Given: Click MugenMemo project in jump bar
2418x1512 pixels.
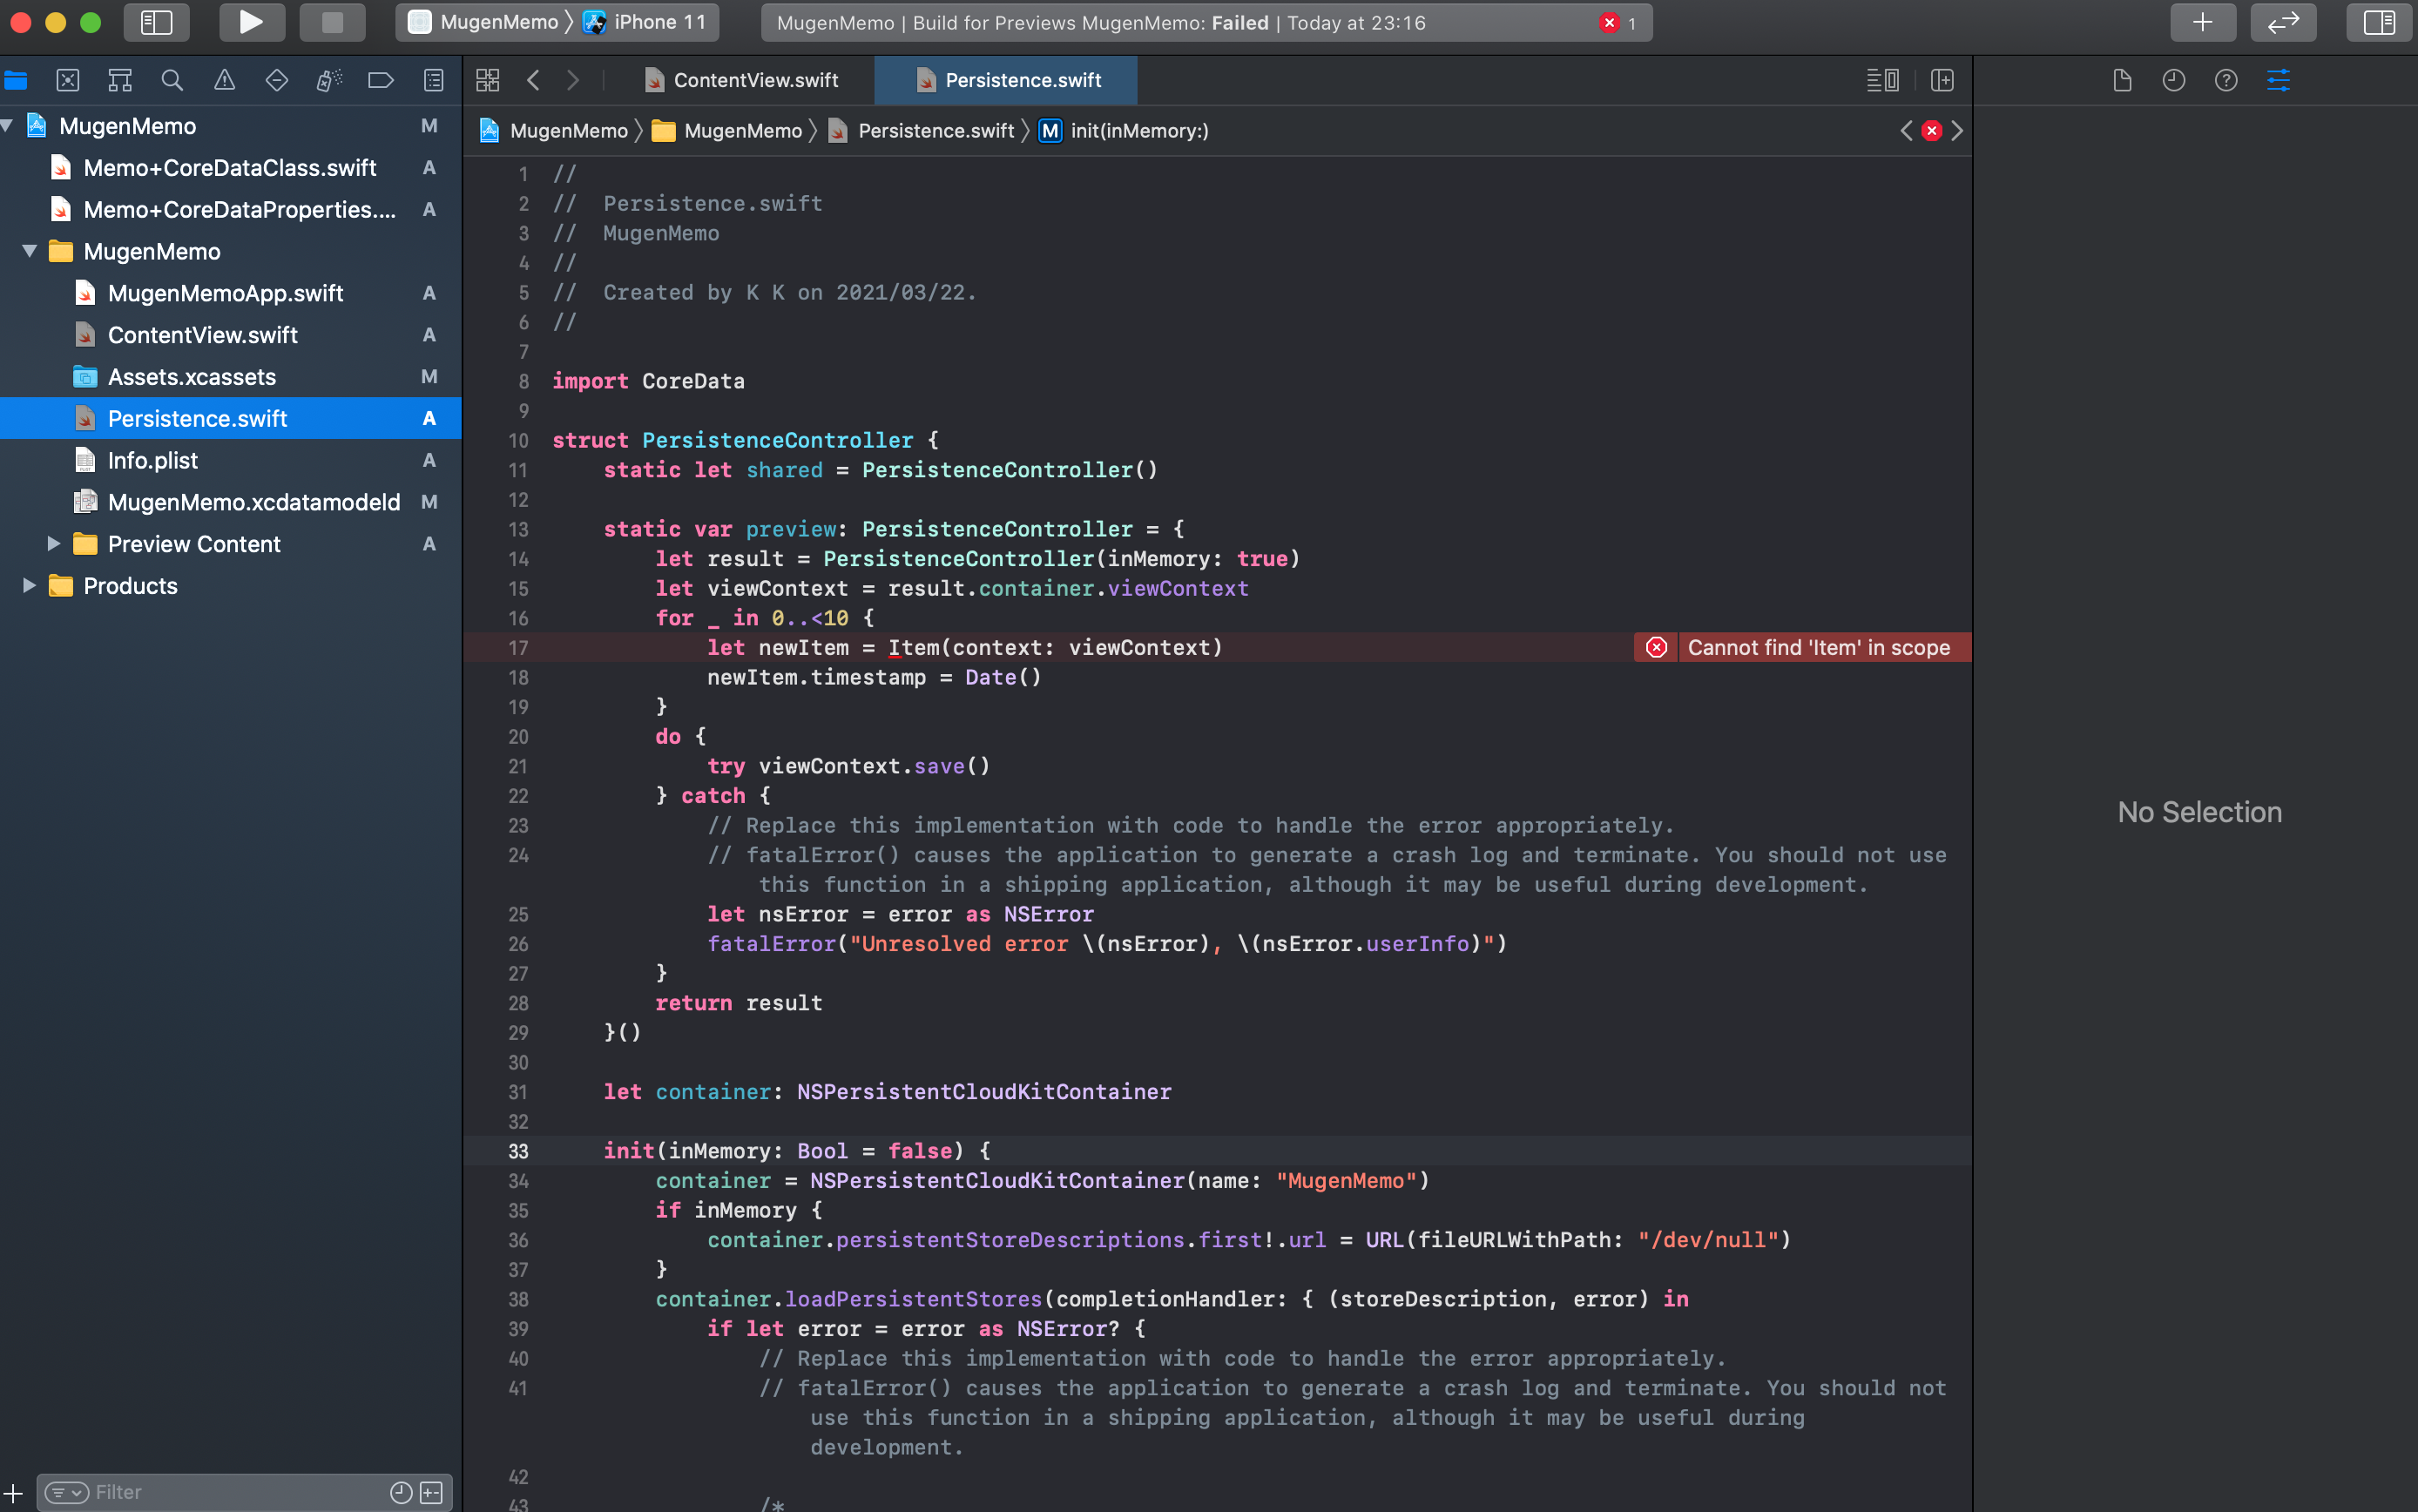Looking at the screenshot, I should 555,131.
